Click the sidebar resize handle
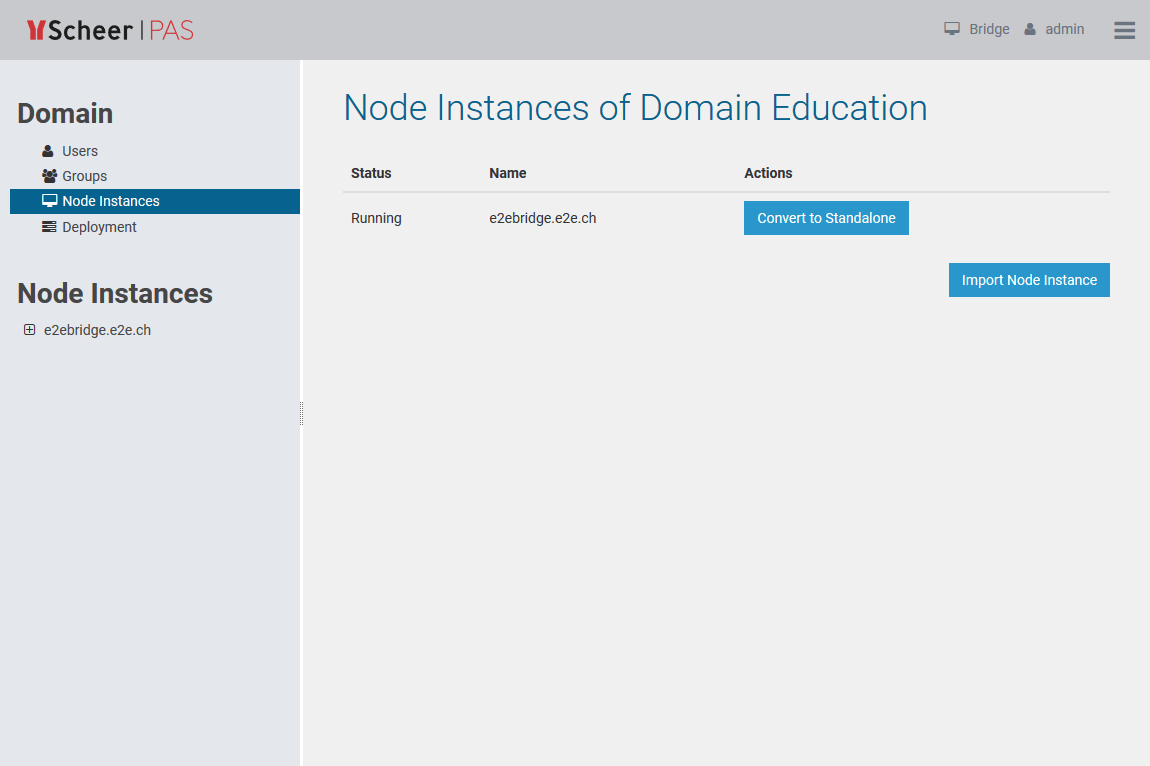 pos(300,412)
